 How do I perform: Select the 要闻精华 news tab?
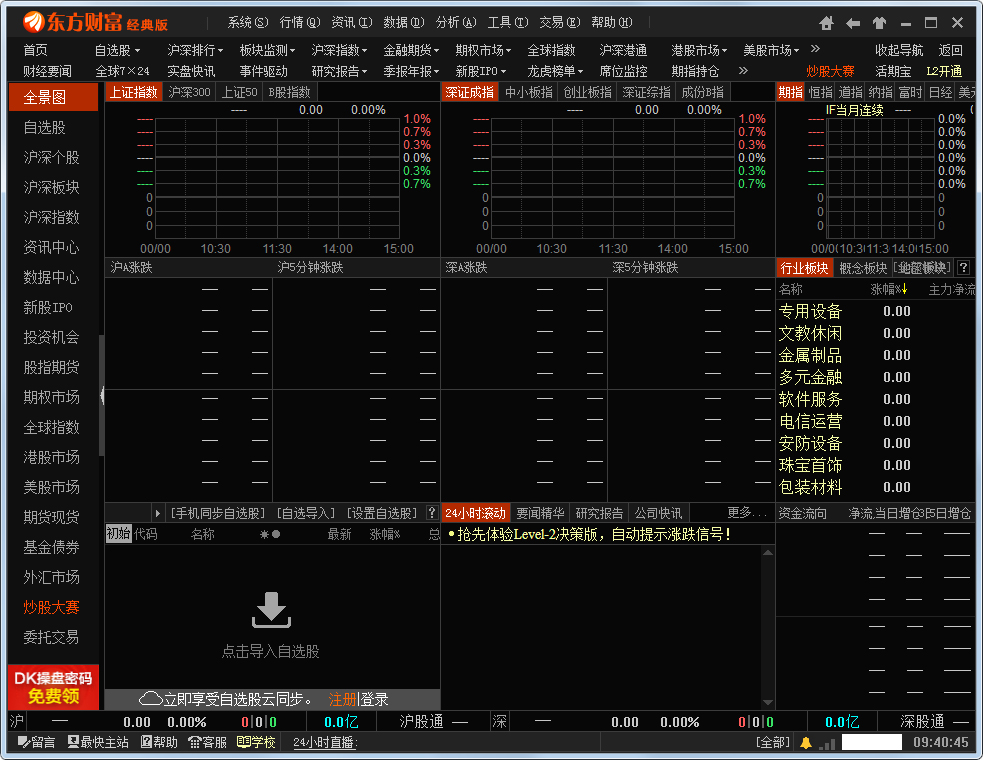pyautogui.click(x=540, y=513)
